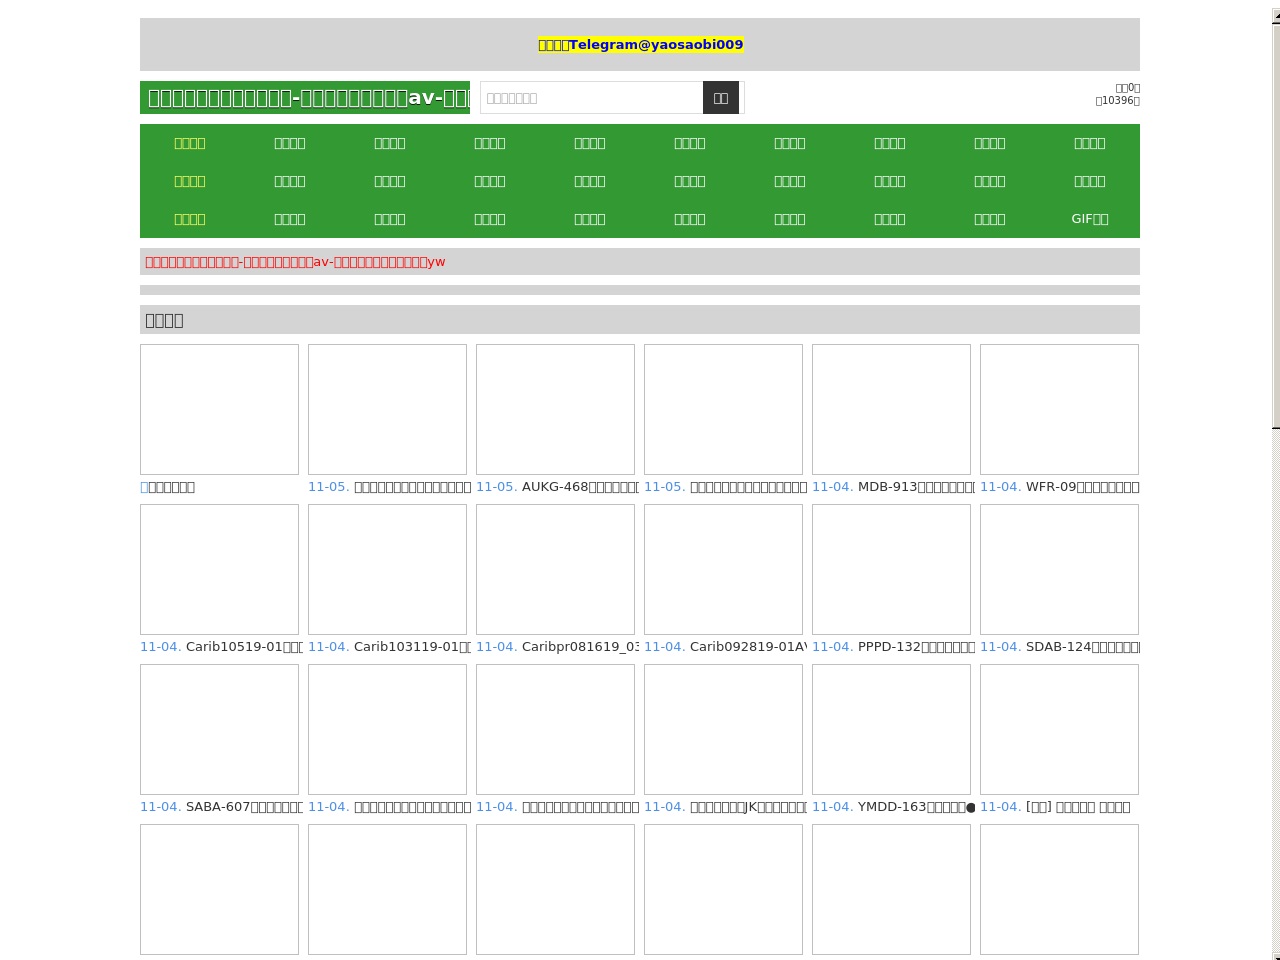Screen dimensions: 1280x960
Task: Open the Carib092819-01 entry link
Action: coord(748,647)
